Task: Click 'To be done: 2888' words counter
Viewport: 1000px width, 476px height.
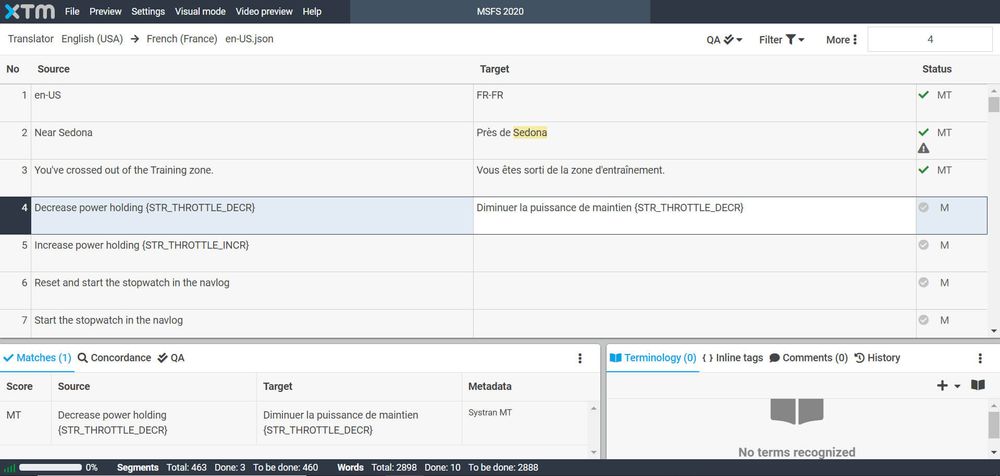Action: pyautogui.click(x=503, y=468)
